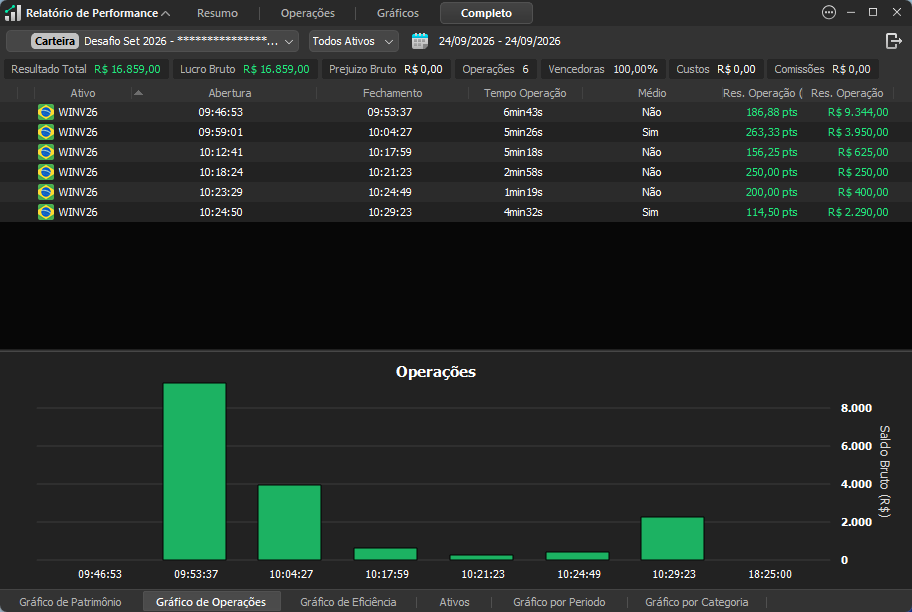
Task: Click the Brazil flag in the 09:59:01 opening row
Action: point(46,132)
